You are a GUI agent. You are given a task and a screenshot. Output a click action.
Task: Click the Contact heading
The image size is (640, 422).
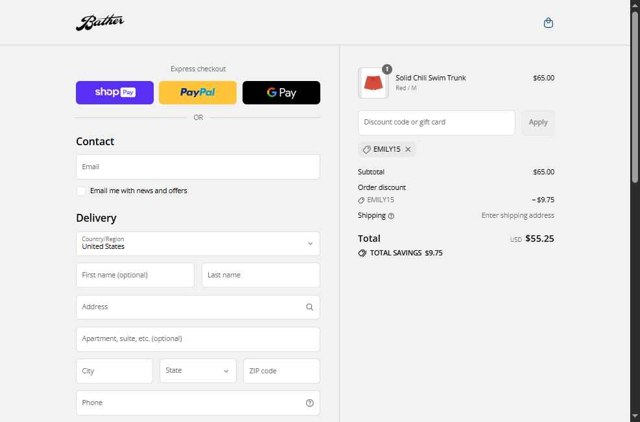click(x=95, y=141)
